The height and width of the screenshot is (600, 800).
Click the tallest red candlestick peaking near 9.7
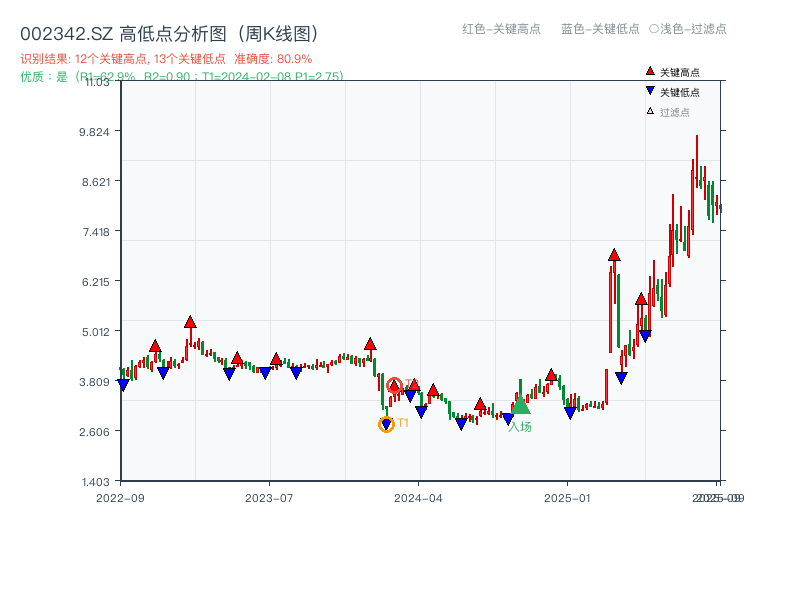(x=697, y=161)
